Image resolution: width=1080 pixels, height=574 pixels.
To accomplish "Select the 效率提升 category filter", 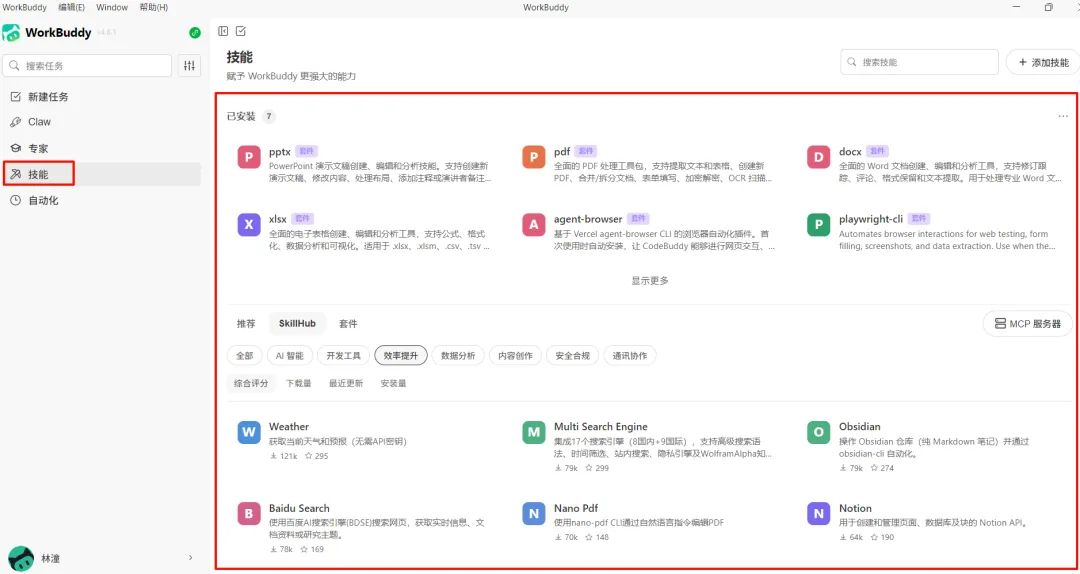I will (x=401, y=356).
